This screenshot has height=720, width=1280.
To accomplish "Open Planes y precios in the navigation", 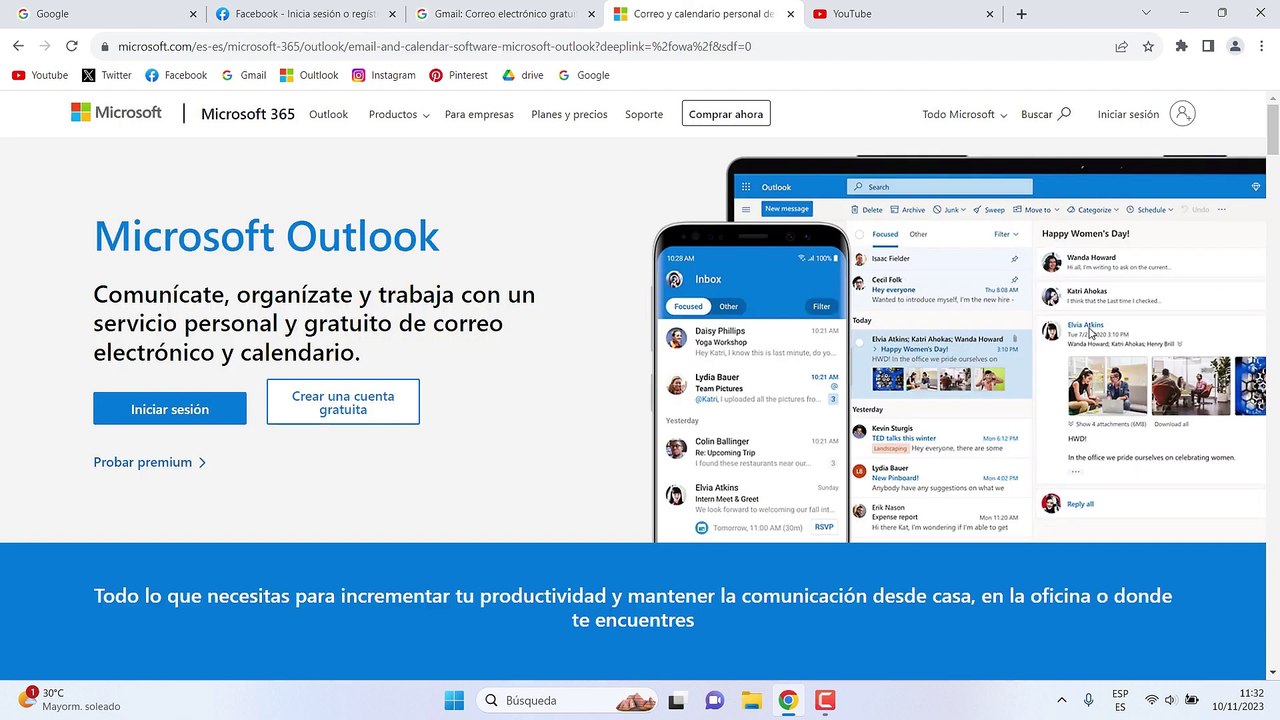I will click(569, 114).
